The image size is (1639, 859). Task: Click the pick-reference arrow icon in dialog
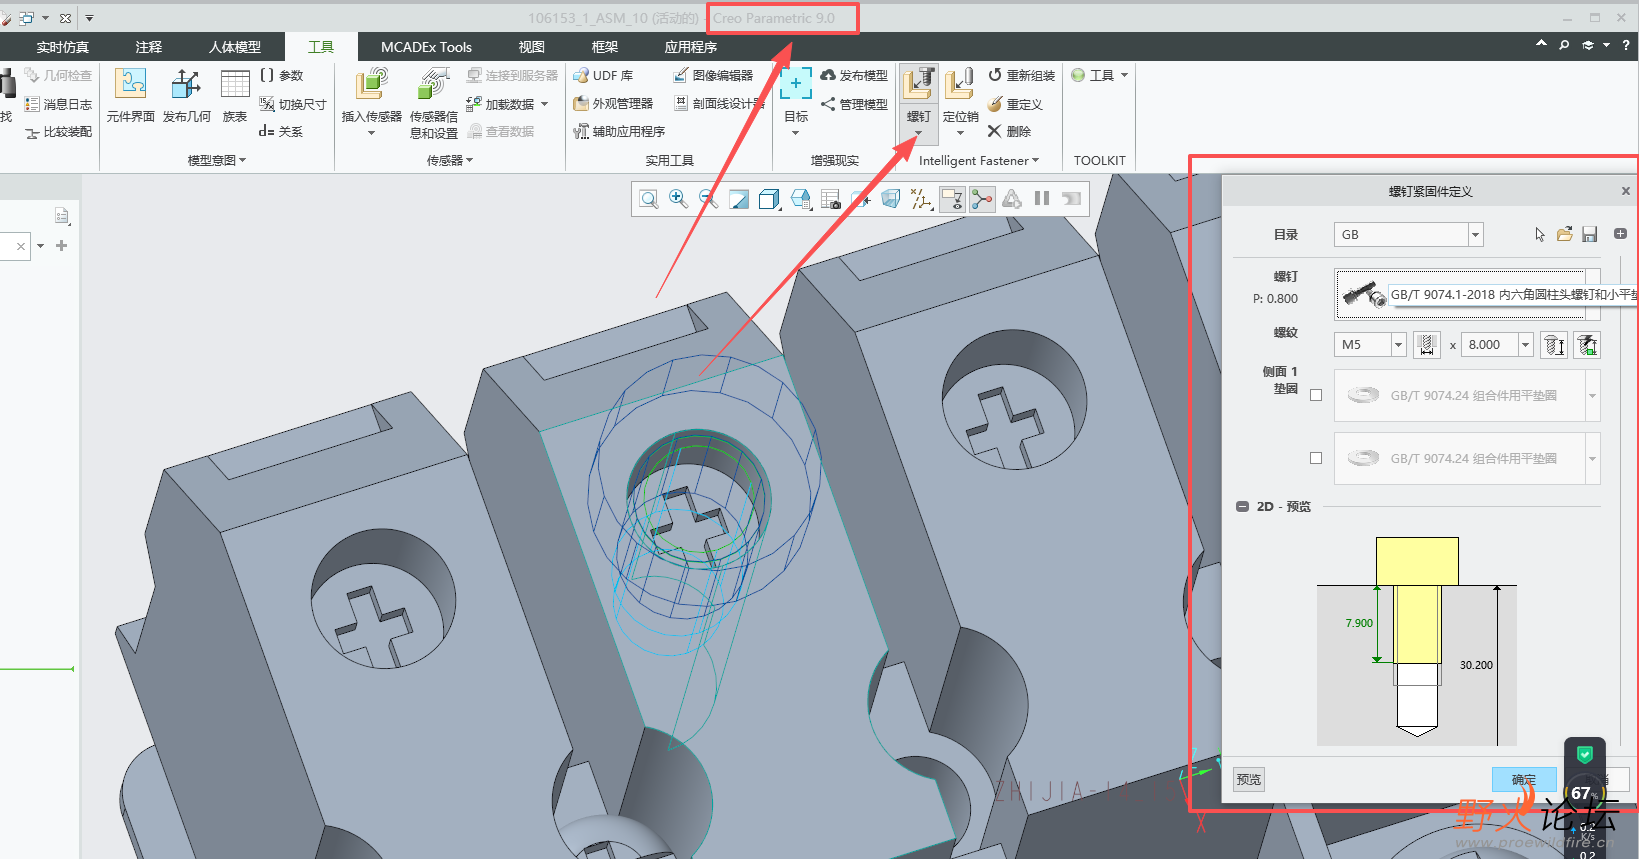tap(1540, 234)
